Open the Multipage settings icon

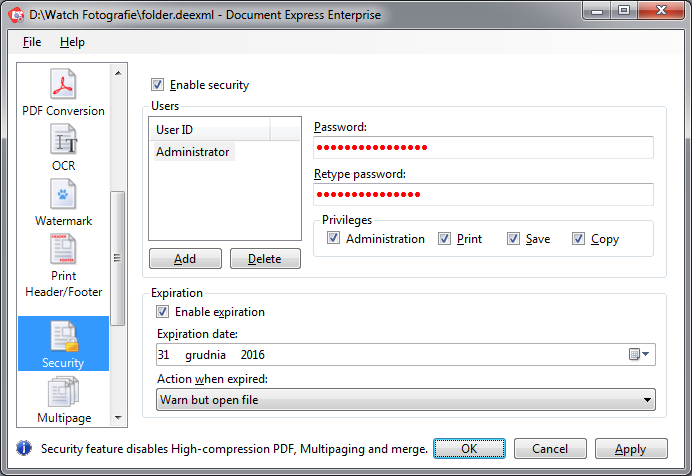click(x=63, y=392)
